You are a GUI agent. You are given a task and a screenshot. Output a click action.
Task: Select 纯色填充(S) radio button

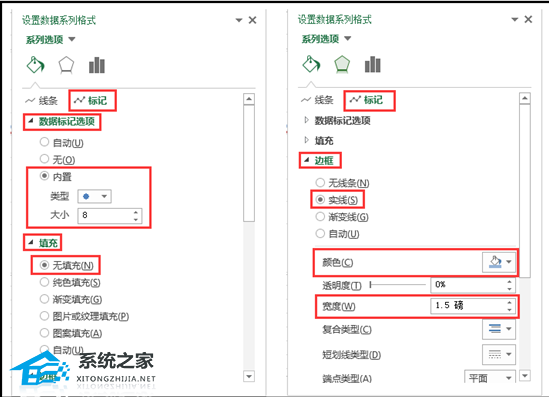coord(44,282)
